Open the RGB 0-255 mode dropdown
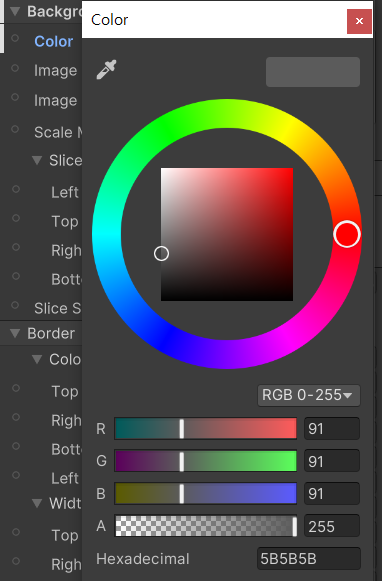 (x=309, y=395)
